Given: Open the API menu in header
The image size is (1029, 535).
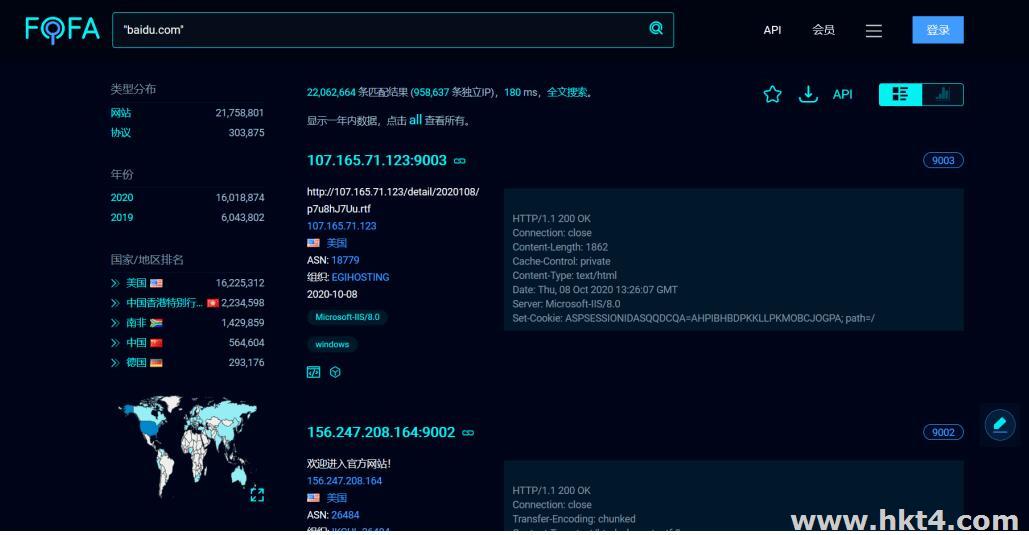Looking at the screenshot, I should [772, 30].
